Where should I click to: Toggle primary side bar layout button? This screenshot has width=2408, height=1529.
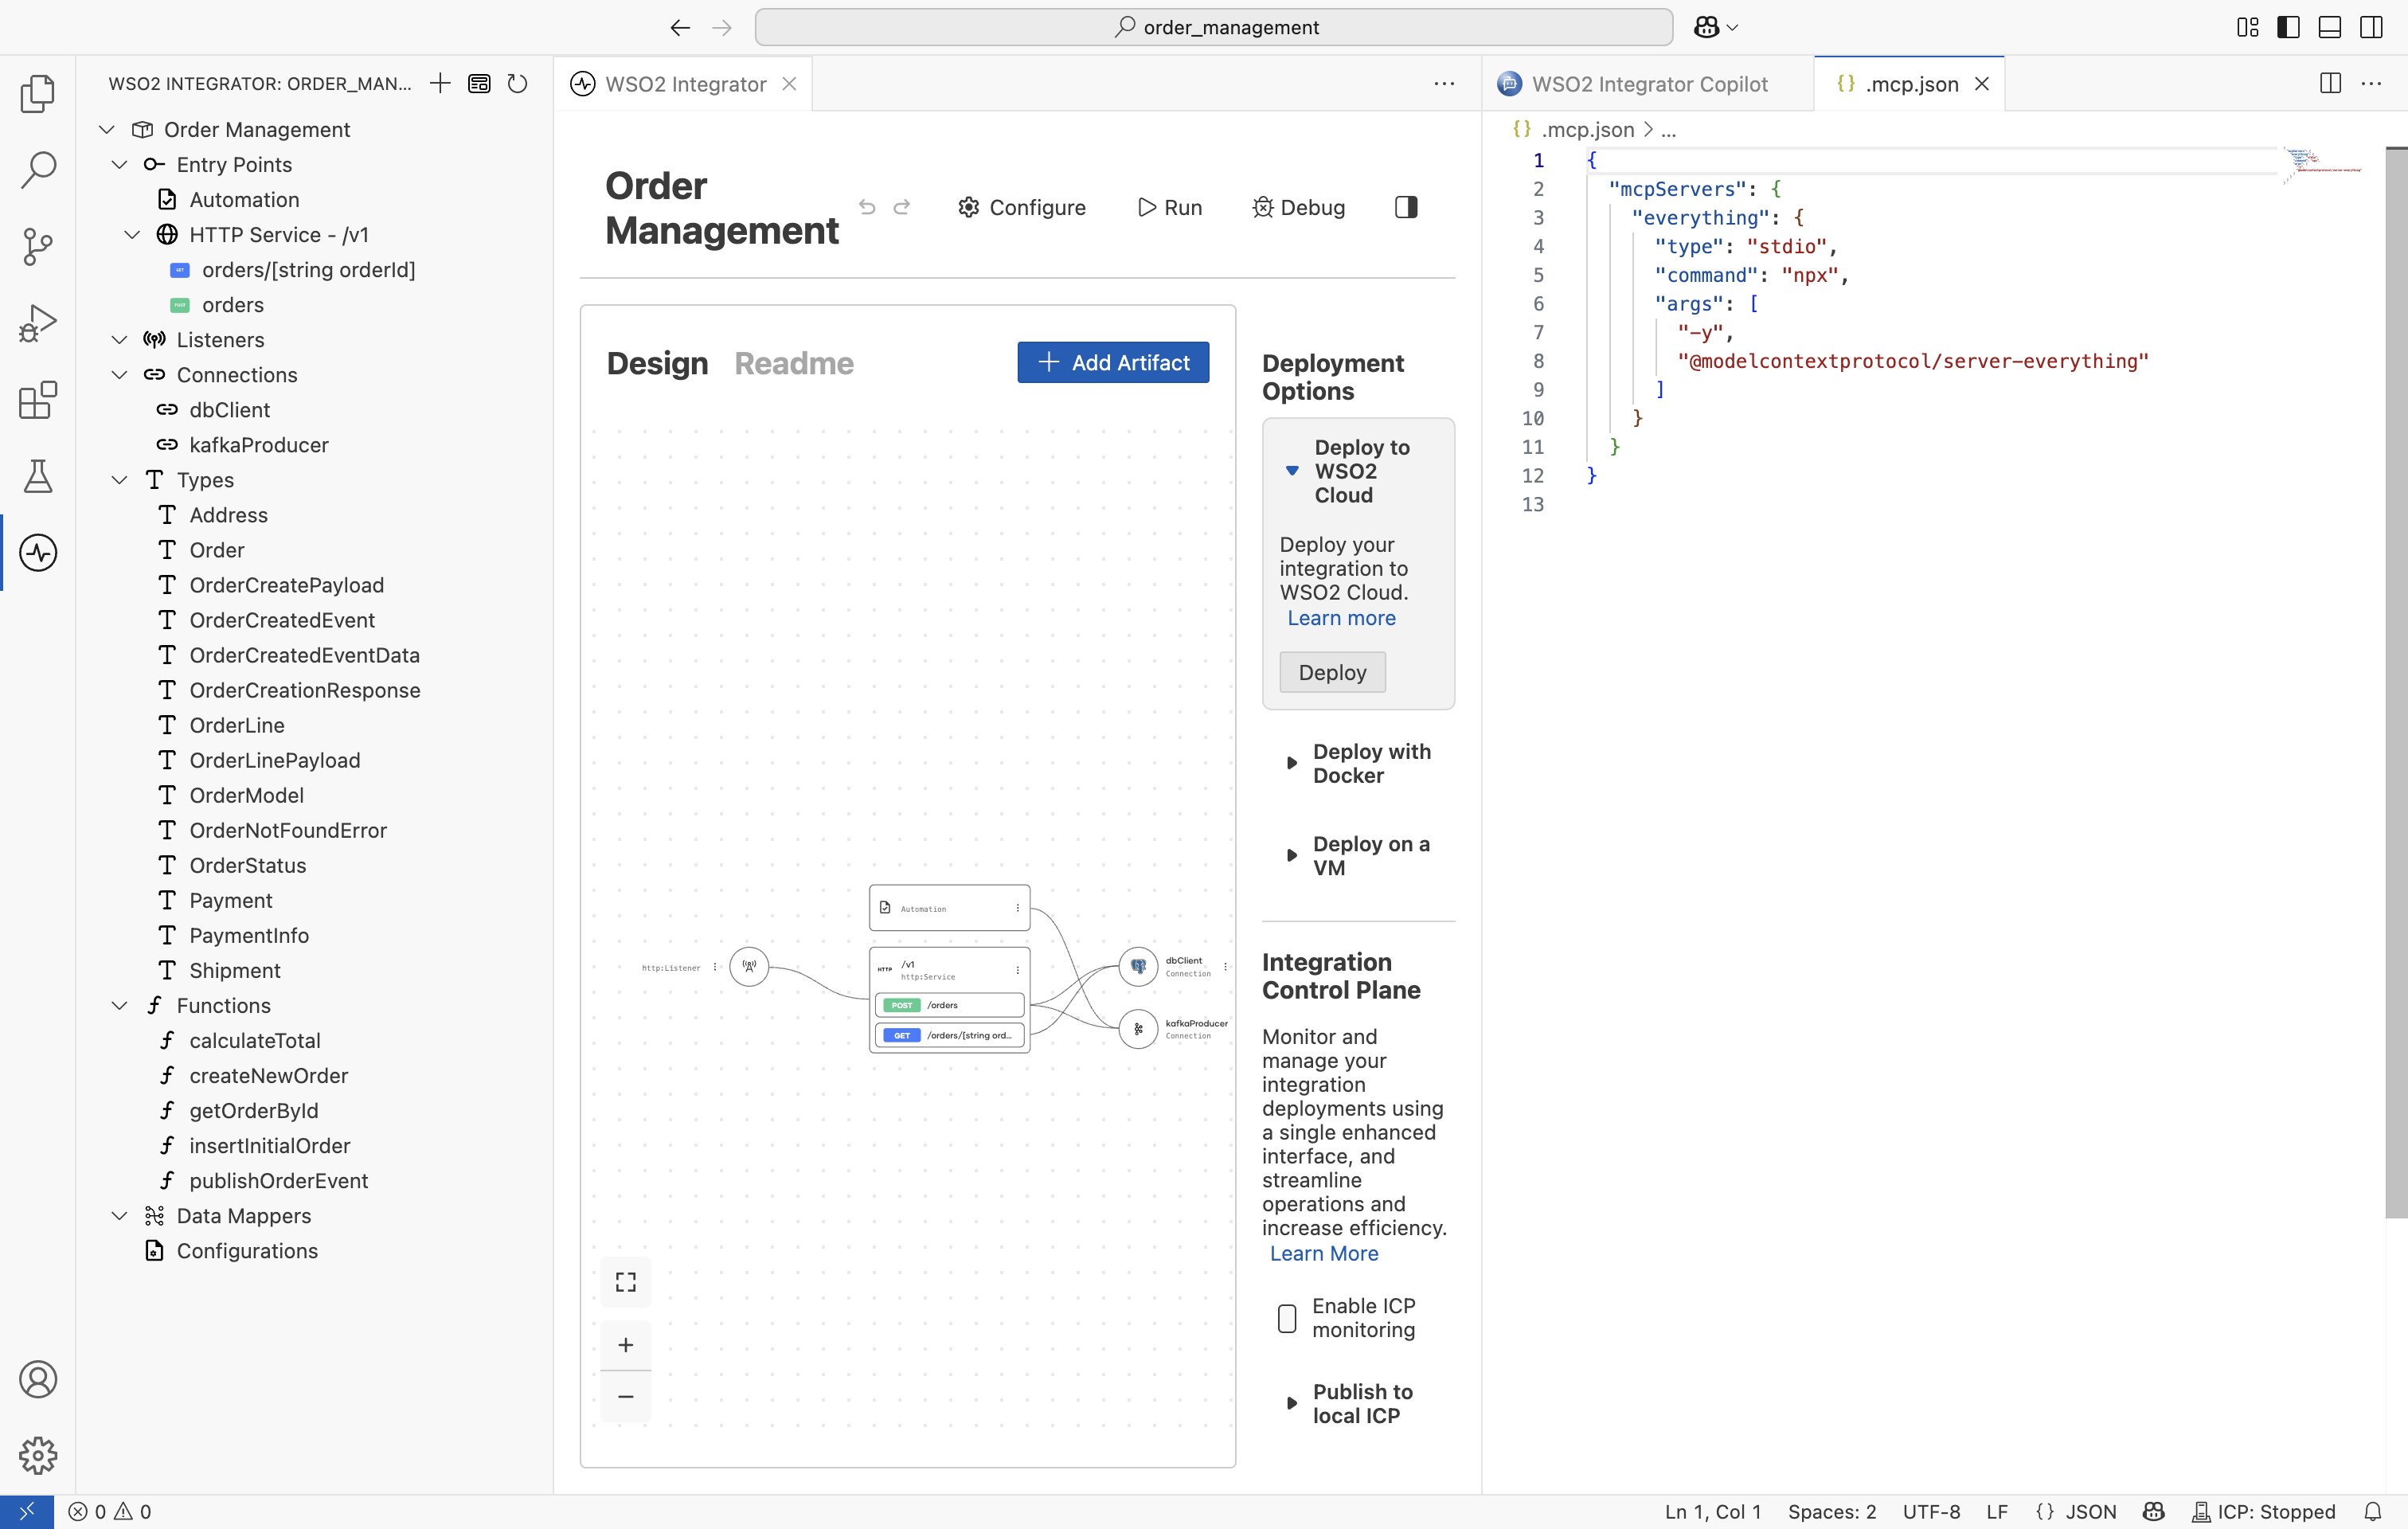(2288, 27)
